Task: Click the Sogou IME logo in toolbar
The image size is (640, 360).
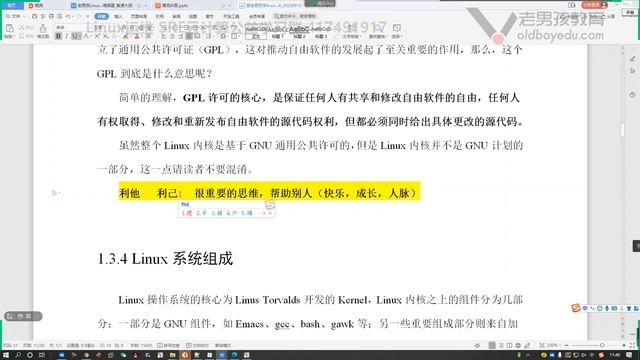Action: point(576,308)
